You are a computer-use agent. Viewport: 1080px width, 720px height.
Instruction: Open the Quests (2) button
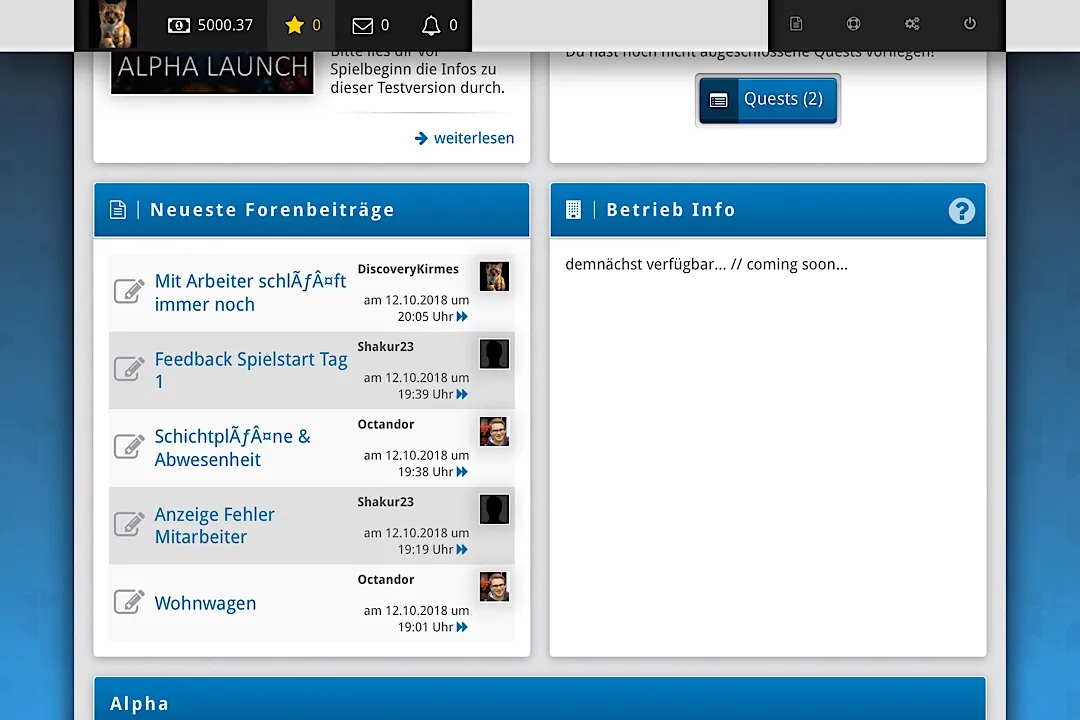767,100
